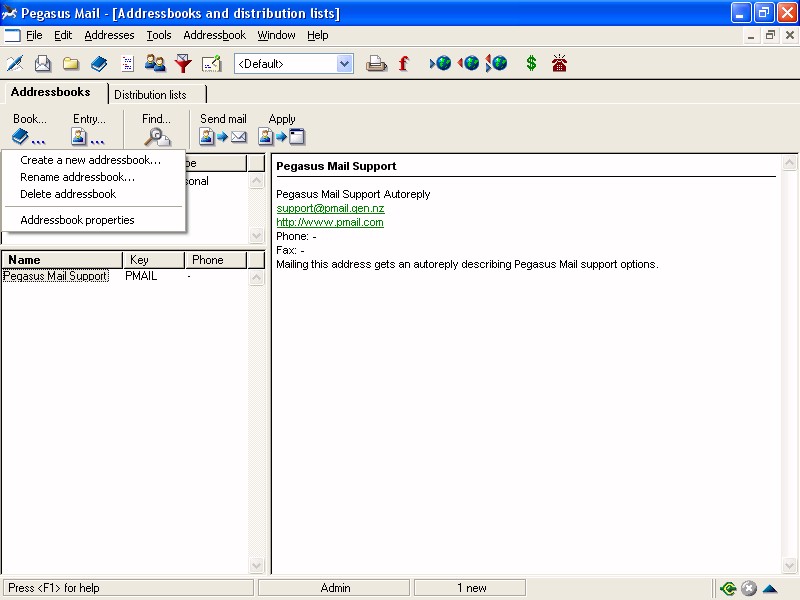Open the Tools menu
The height and width of the screenshot is (600, 800).
click(x=159, y=35)
